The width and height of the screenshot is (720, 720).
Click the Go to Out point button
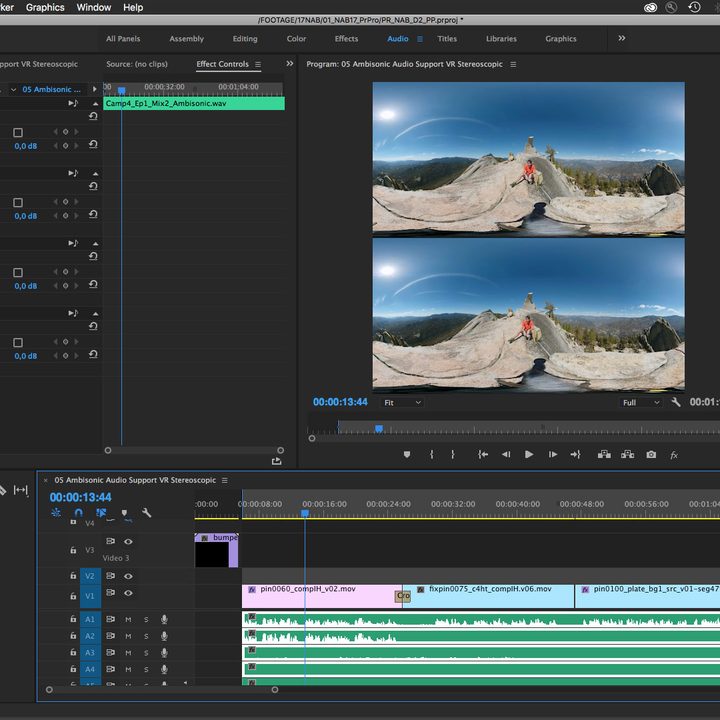pos(575,455)
